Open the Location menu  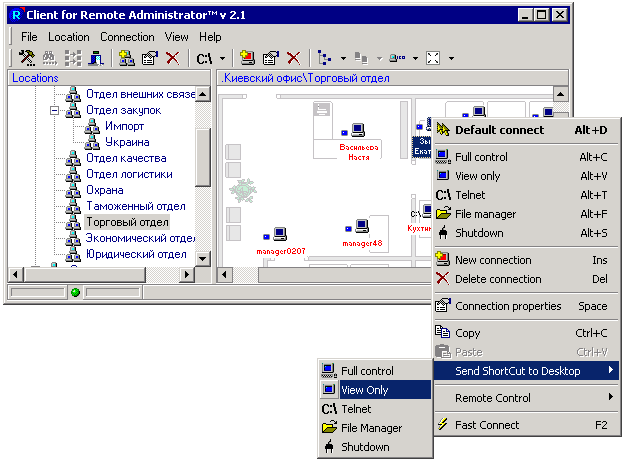pyautogui.click(x=69, y=37)
